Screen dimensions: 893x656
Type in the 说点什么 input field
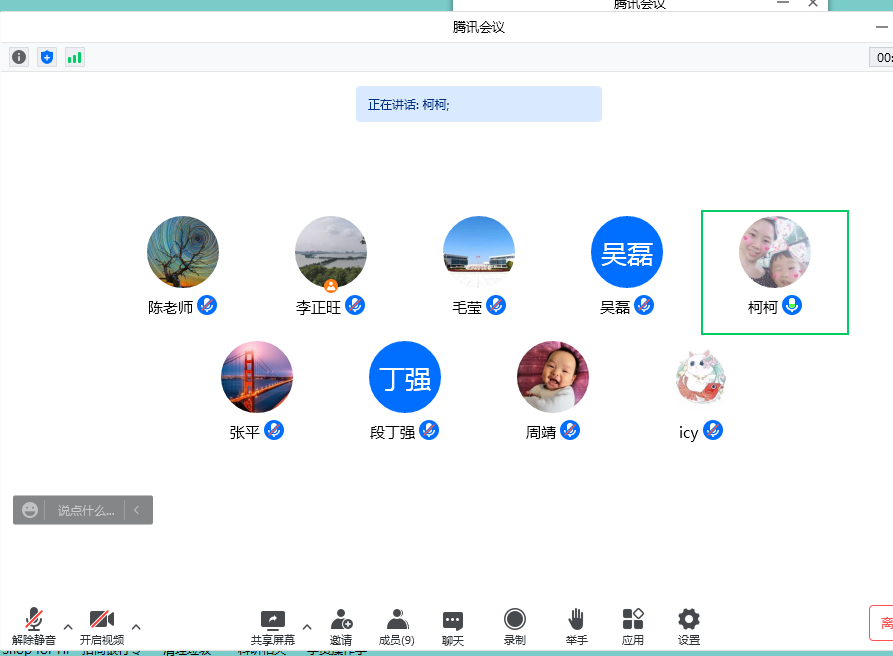[85, 510]
